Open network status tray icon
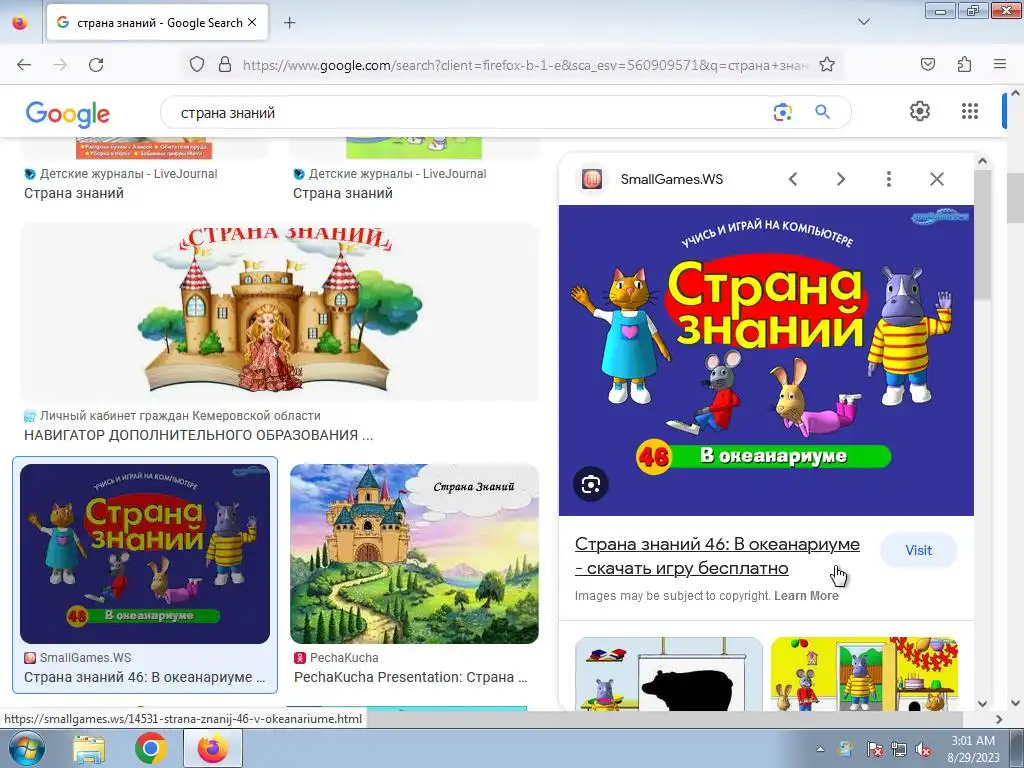Viewport: 1024px width, 768px height. tap(899, 749)
